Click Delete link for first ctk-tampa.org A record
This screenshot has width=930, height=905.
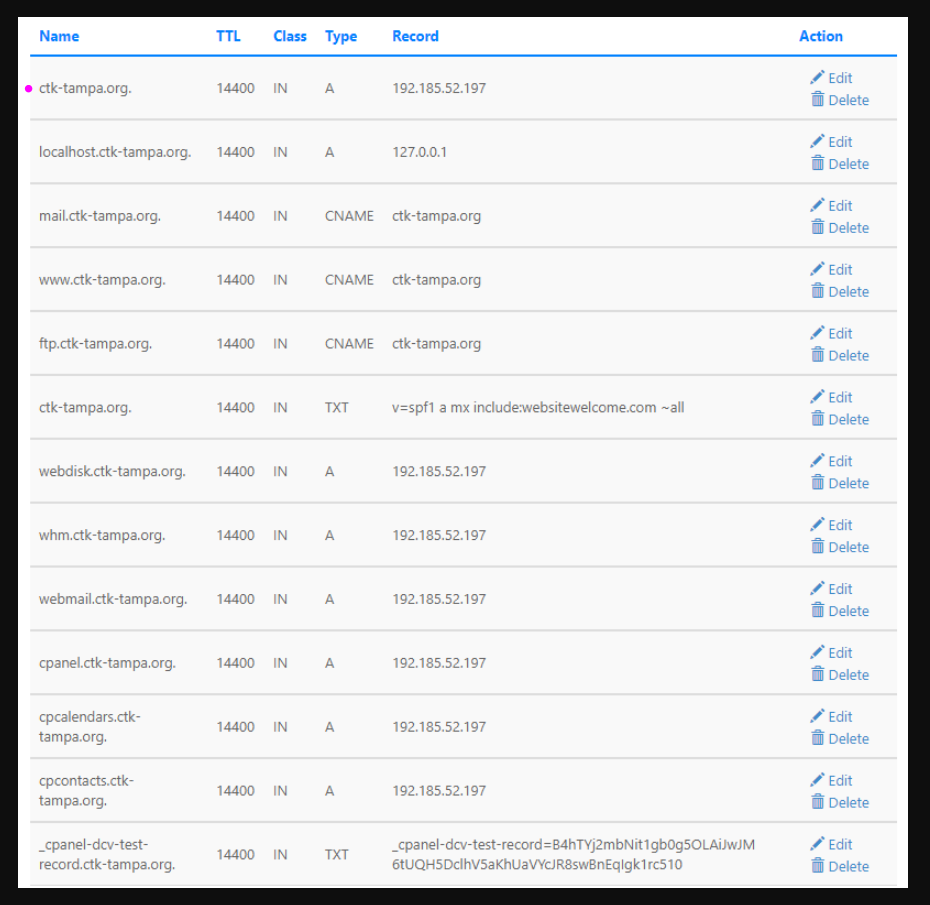(x=848, y=100)
